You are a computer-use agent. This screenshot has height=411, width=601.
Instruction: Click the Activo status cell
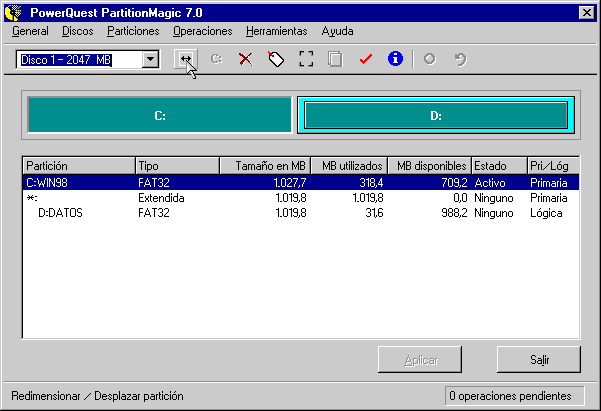coord(490,183)
